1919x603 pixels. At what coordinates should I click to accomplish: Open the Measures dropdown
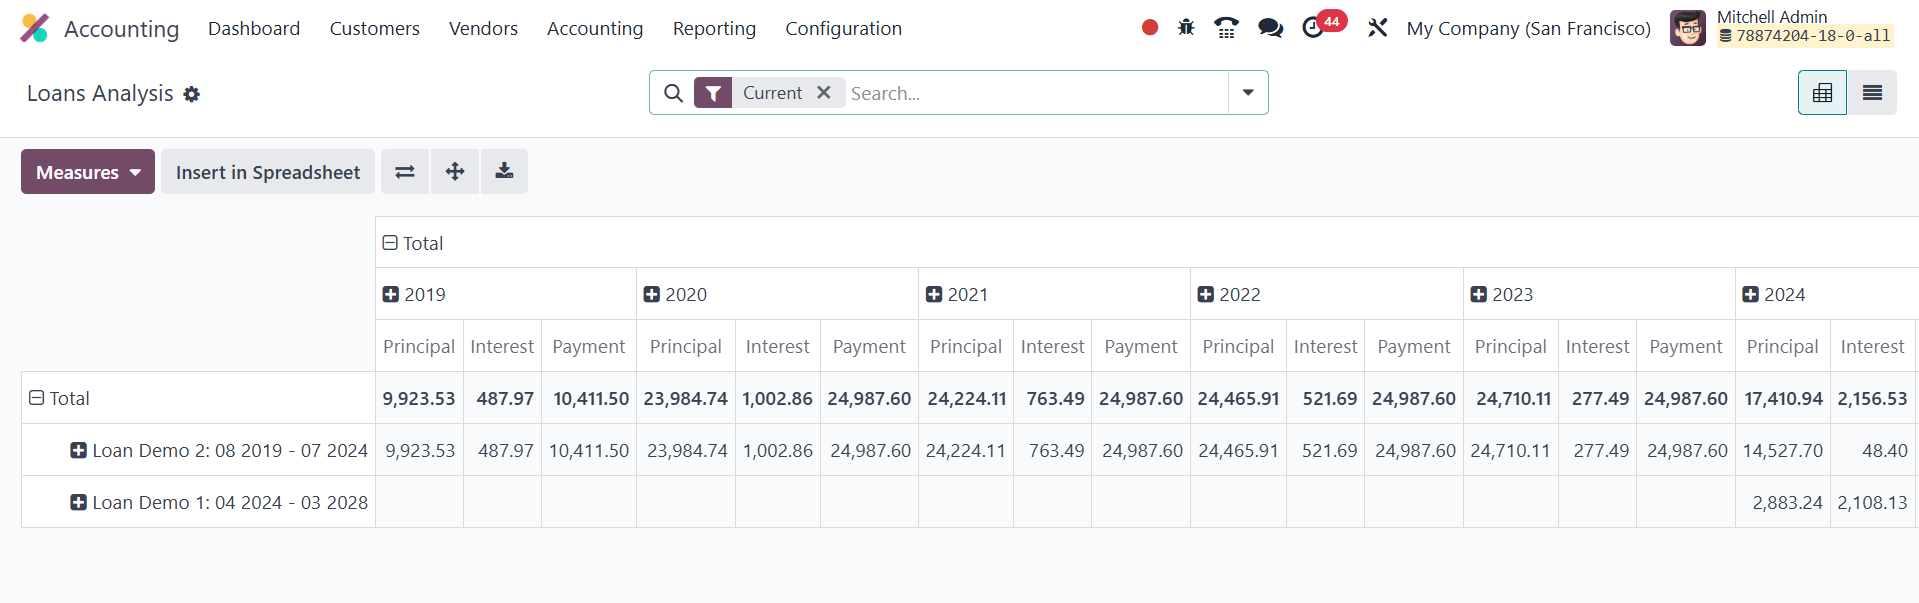pos(88,172)
